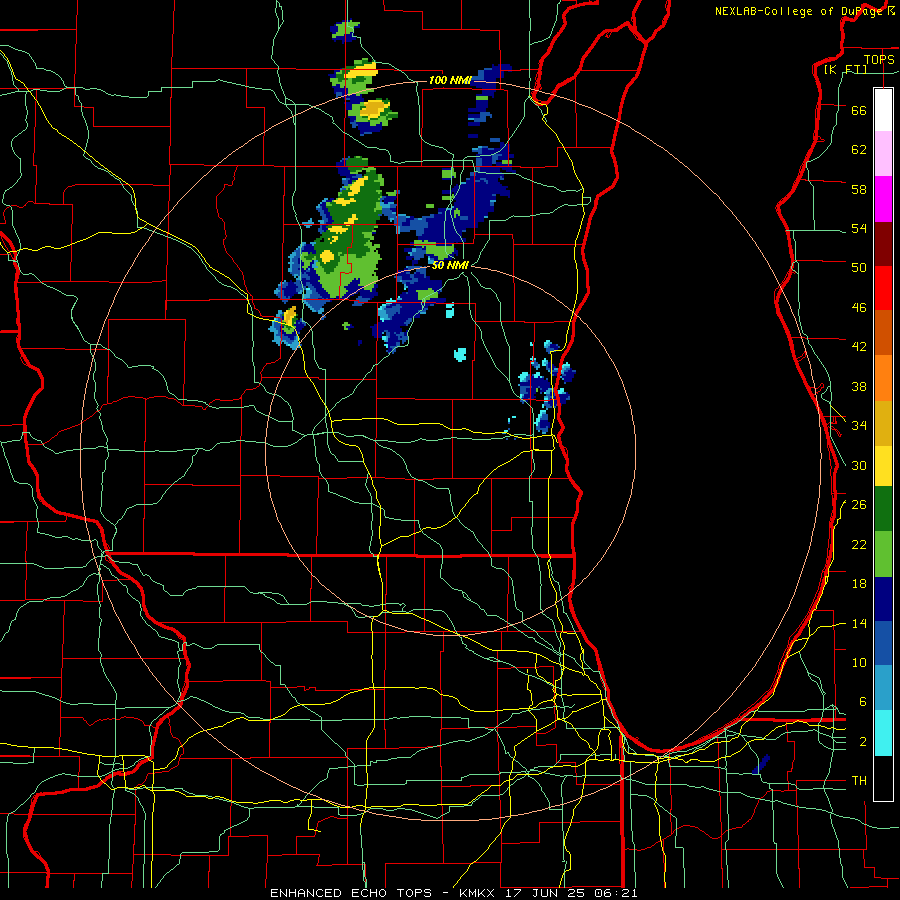This screenshot has width=900, height=900.
Task: Click the light green 22 kft swatch
Action: 883,554
